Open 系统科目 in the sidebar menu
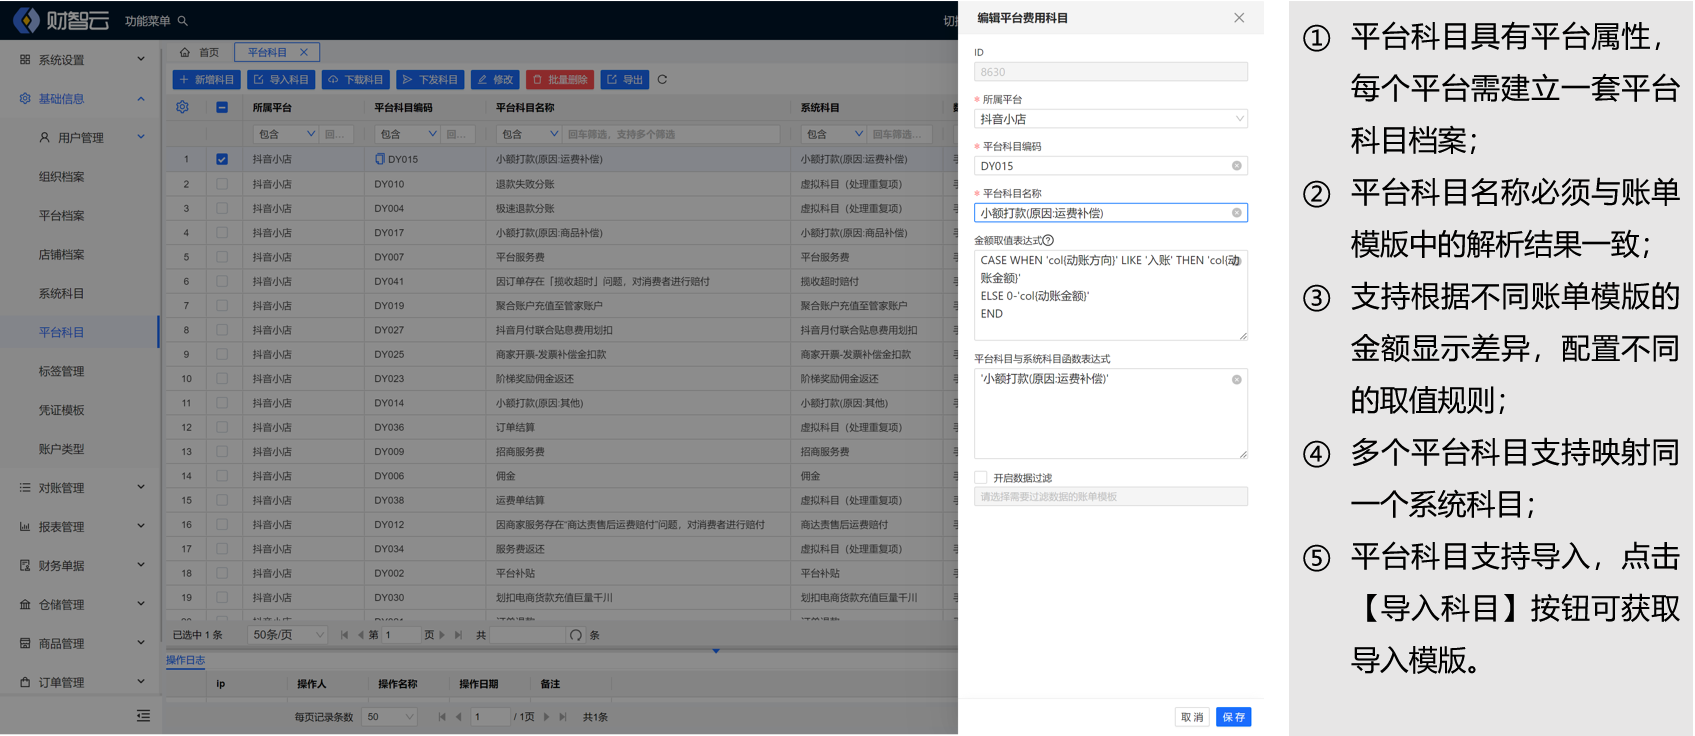1695x736 pixels. pos(62,294)
